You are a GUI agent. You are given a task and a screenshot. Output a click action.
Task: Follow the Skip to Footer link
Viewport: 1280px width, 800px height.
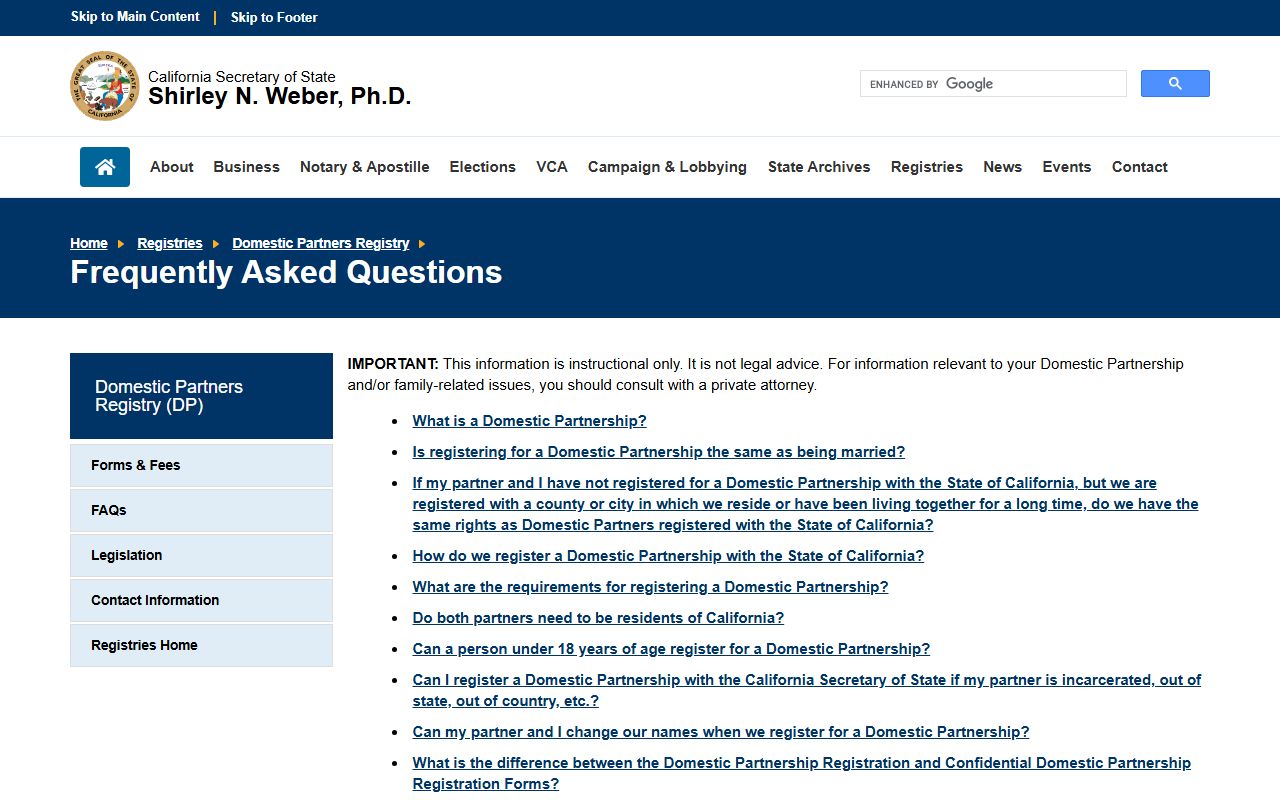click(x=274, y=17)
